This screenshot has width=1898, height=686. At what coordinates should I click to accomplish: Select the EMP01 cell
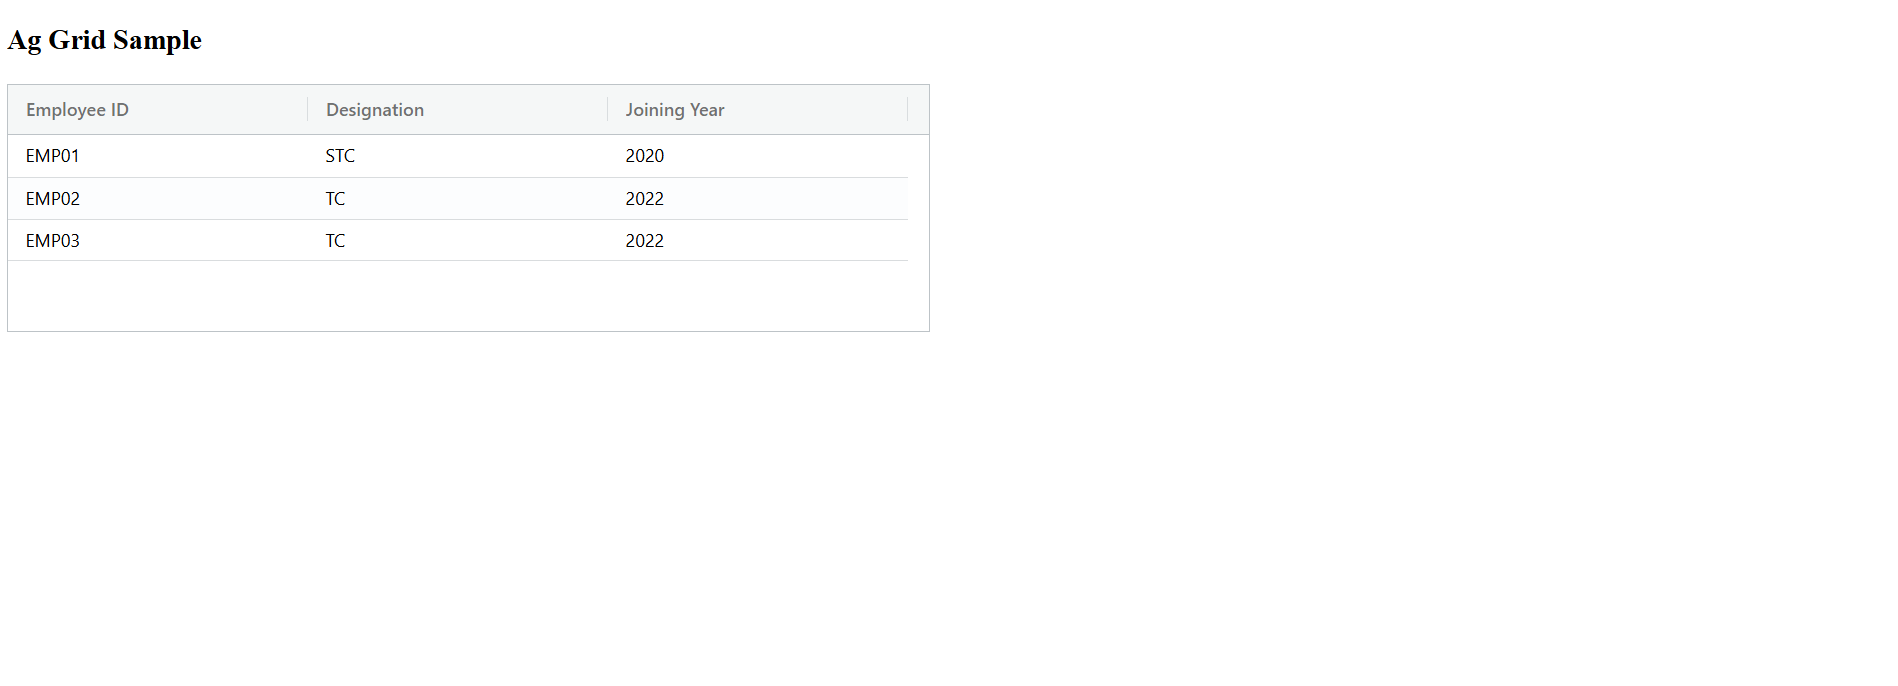(x=53, y=156)
